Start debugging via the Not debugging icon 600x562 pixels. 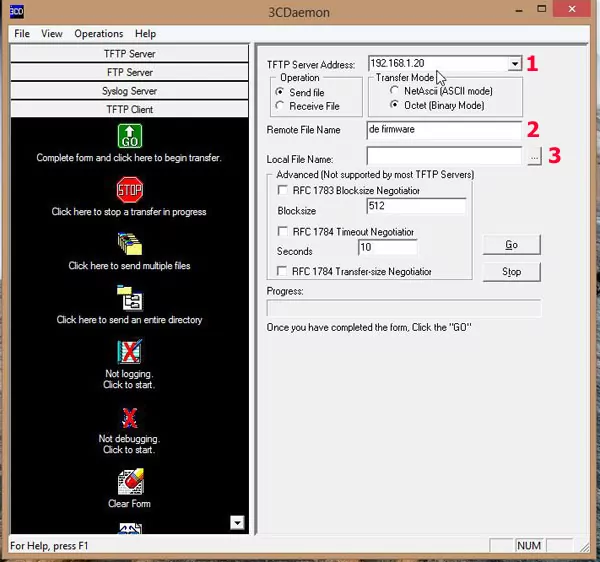129,416
